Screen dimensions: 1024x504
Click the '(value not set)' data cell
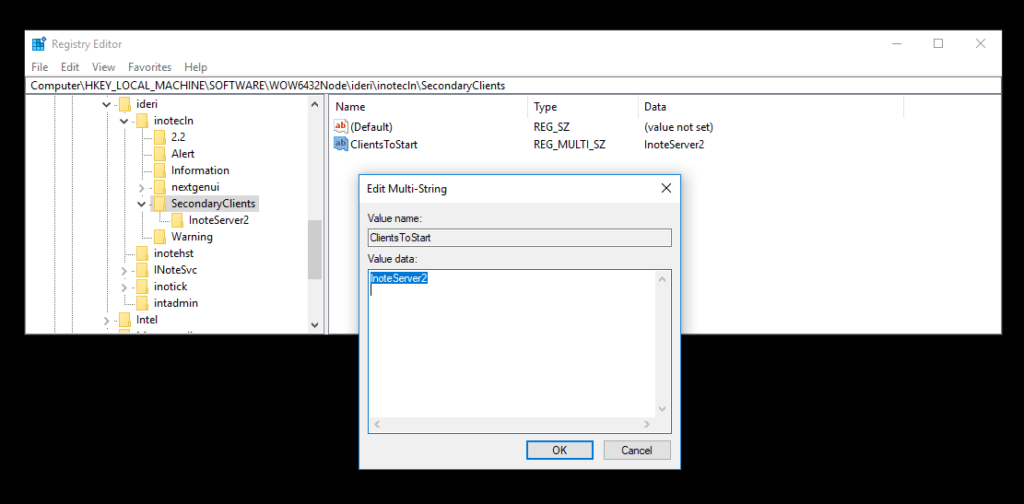coord(679,127)
